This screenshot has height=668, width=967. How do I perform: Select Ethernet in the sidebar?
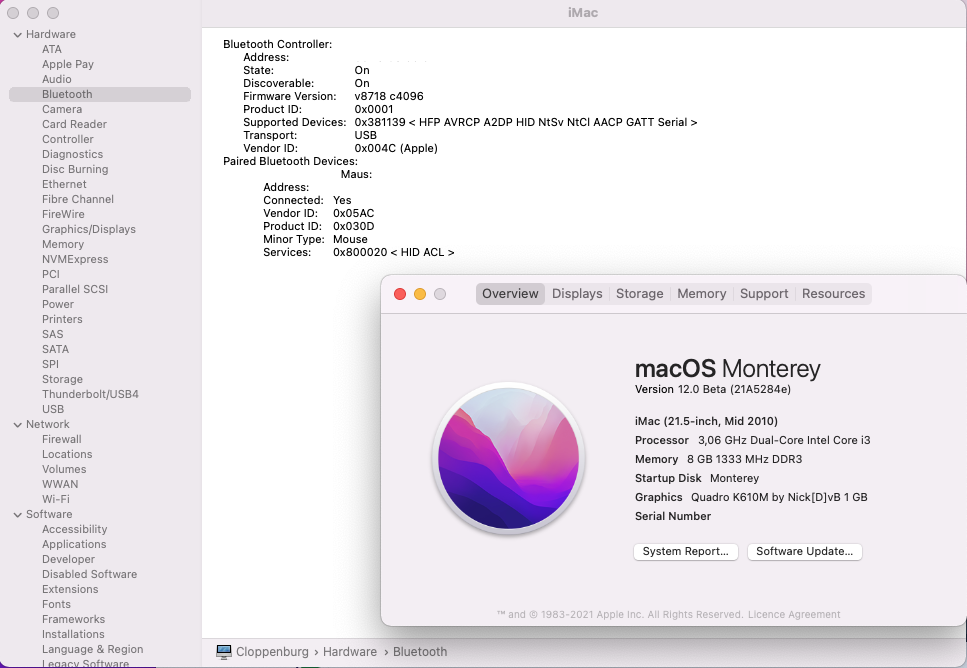[x=64, y=184]
